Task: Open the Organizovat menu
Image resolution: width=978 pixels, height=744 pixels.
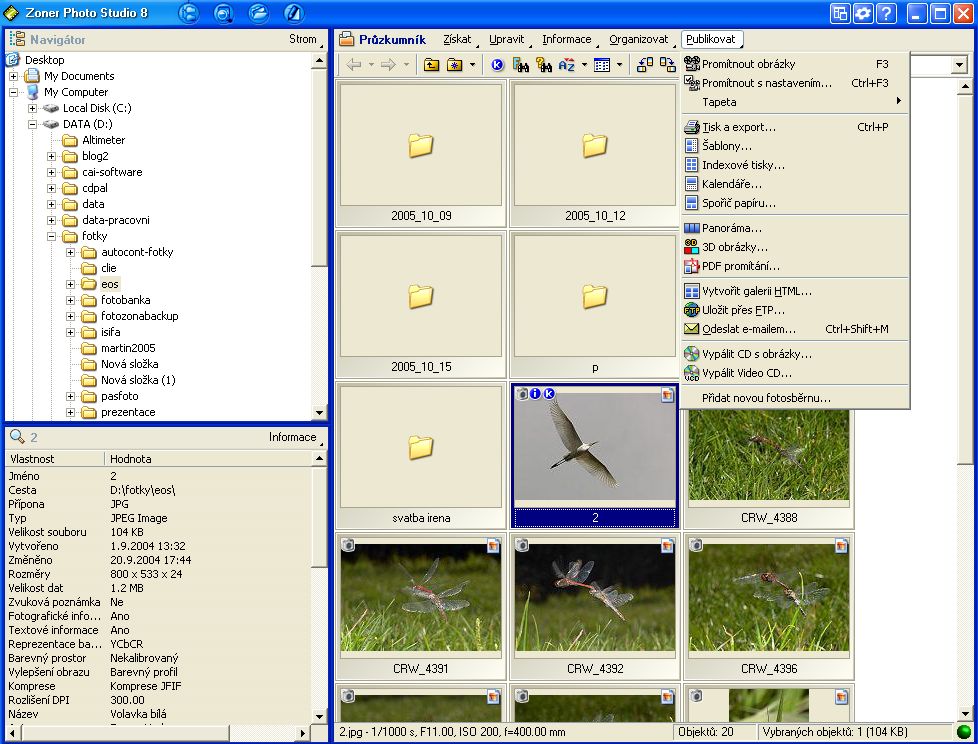Action: [639, 39]
